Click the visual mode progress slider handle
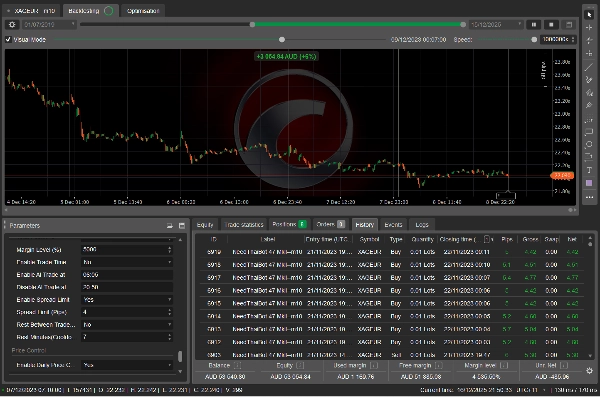The image size is (600, 397). pos(282,39)
